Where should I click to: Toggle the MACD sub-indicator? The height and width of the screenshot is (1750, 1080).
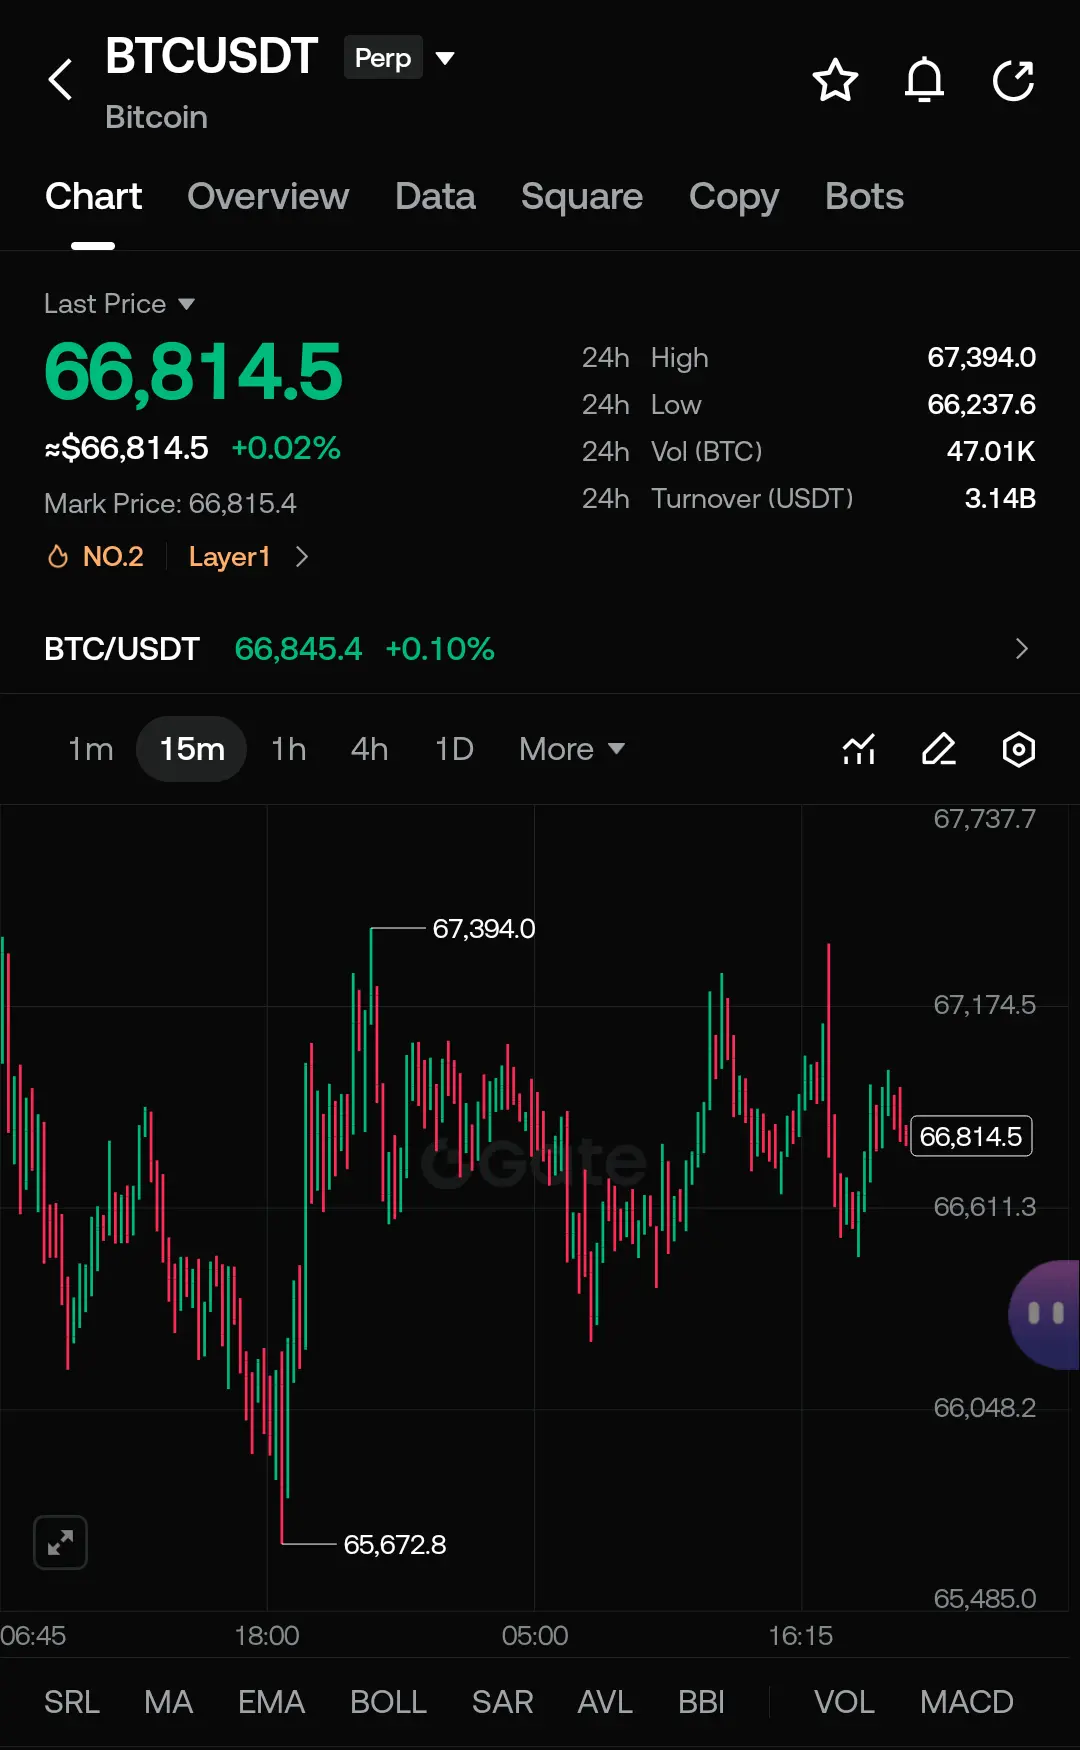pos(967,1702)
